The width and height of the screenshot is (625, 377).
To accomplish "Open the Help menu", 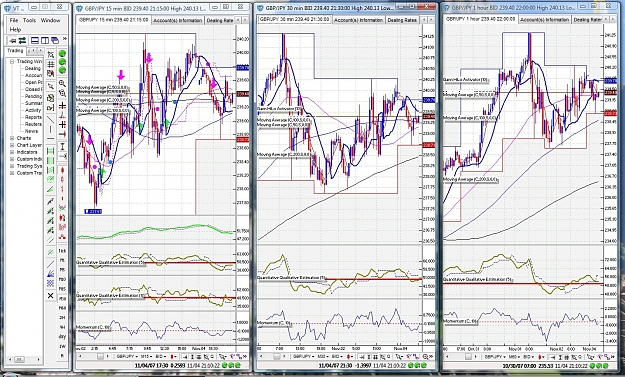I will coord(15,29).
